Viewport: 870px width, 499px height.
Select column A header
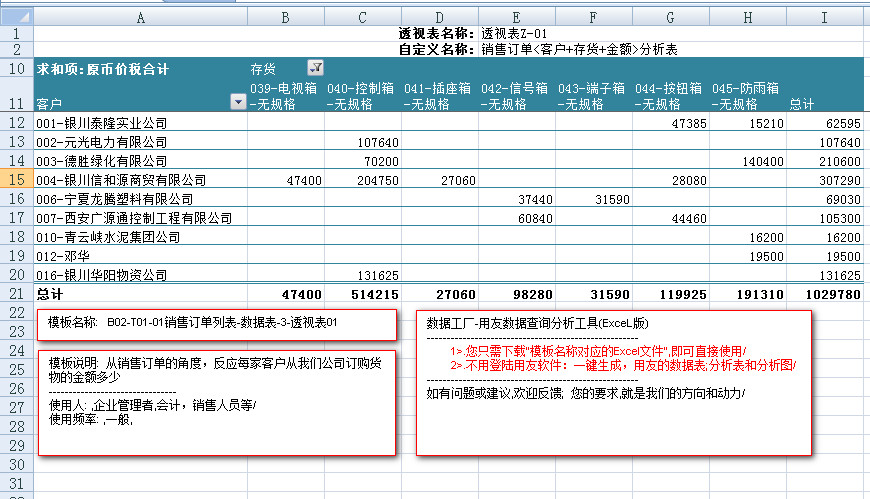pyautogui.click(x=140, y=17)
